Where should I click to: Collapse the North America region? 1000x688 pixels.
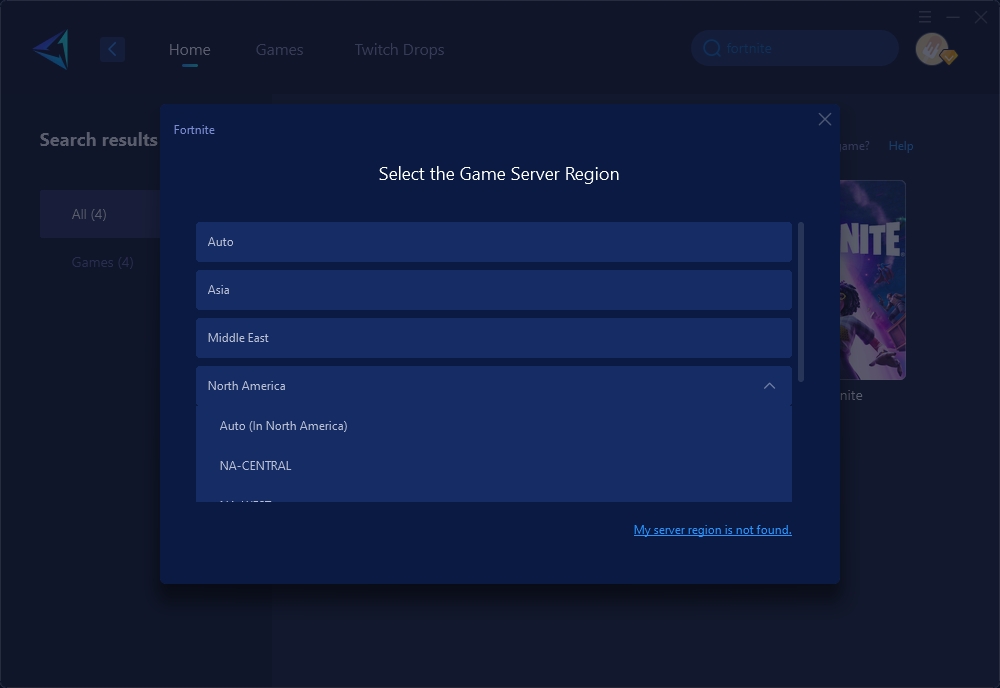click(769, 386)
